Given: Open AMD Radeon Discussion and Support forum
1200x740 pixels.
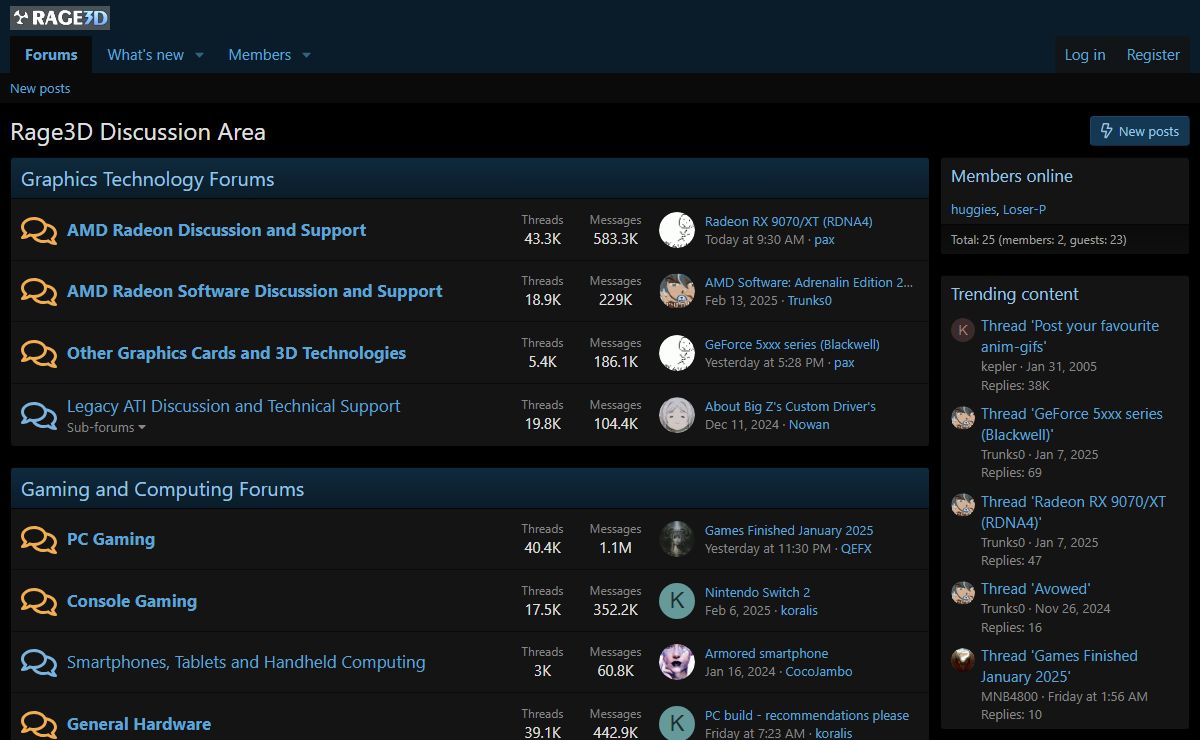Looking at the screenshot, I should tap(216, 230).
